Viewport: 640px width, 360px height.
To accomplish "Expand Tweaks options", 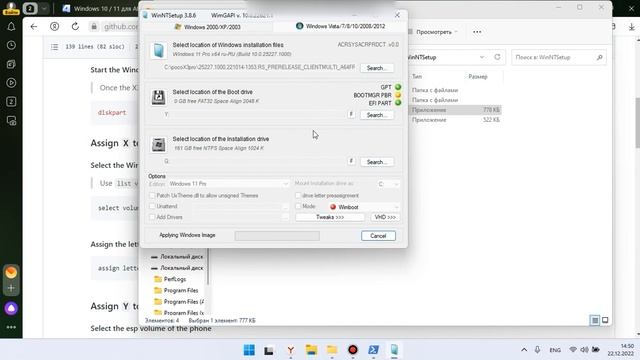I will pyautogui.click(x=330, y=217).
